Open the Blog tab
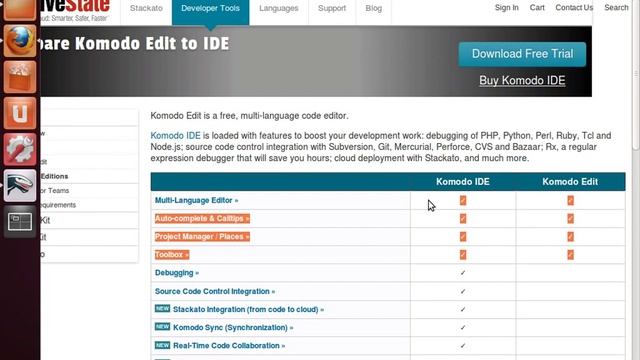This screenshot has height=360, width=640. [373, 8]
